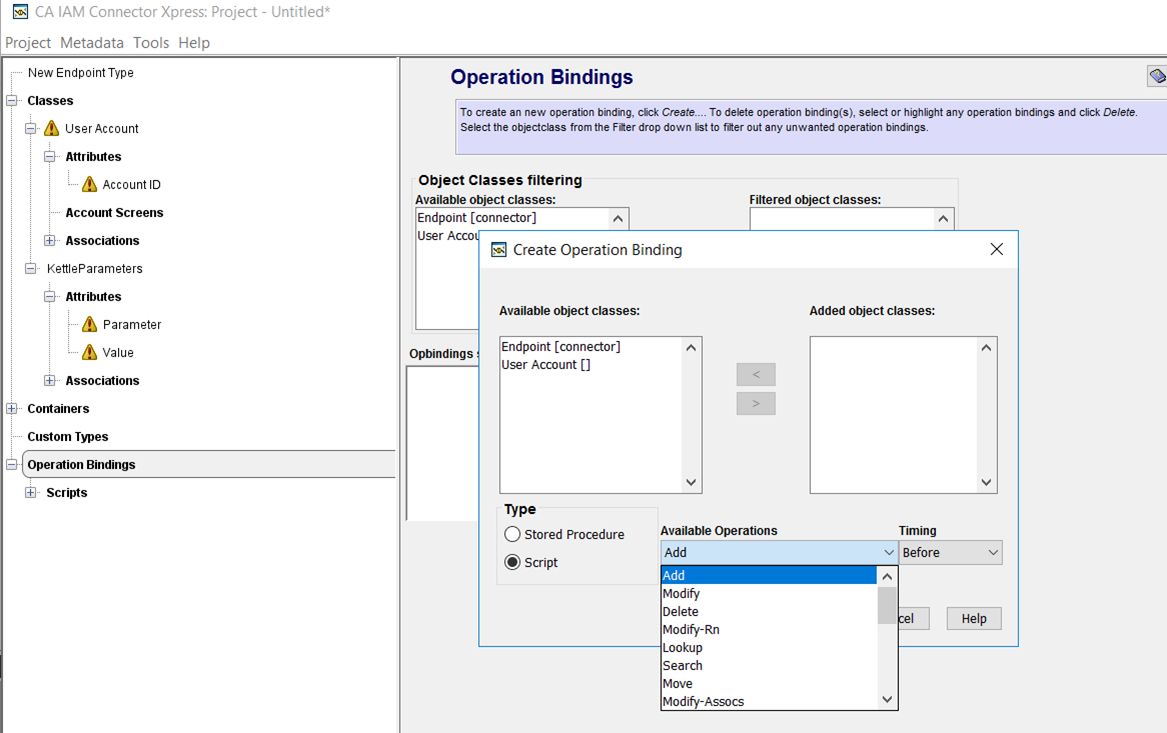
Task: Open the Available Operations combo box
Action: 778,552
